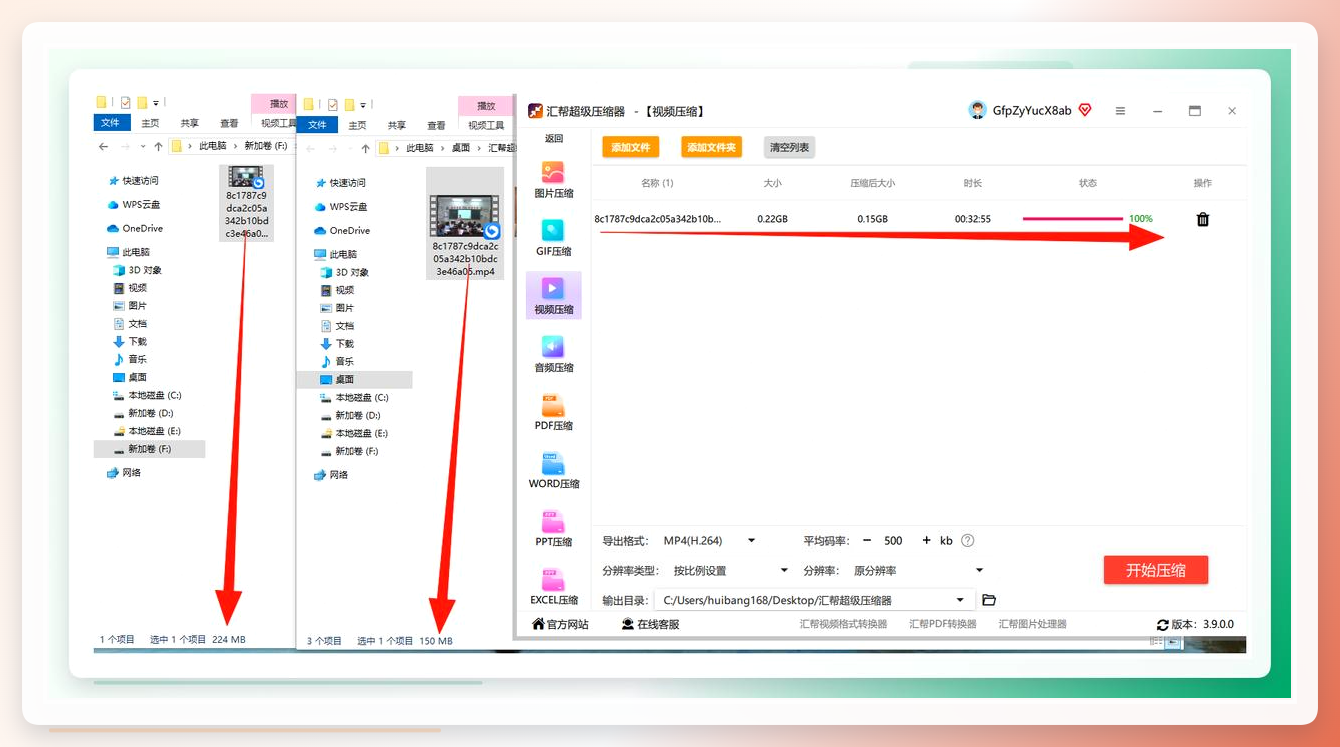Viewport: 1340px width, 747px height.
Task: Click 清空列表 button
Action: pos(789,147)
